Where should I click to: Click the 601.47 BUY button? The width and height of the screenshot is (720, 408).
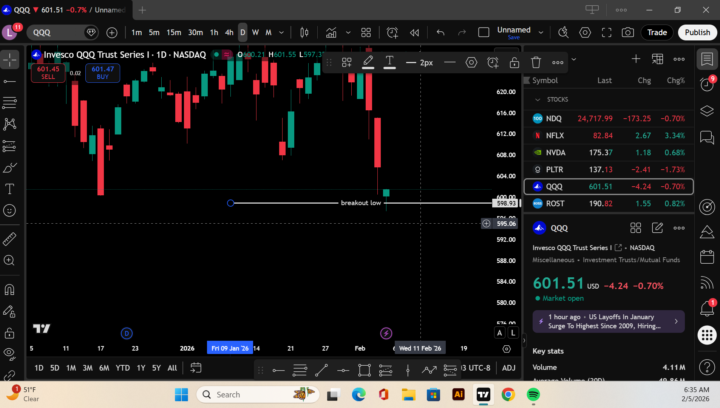[x=102, y=73]
